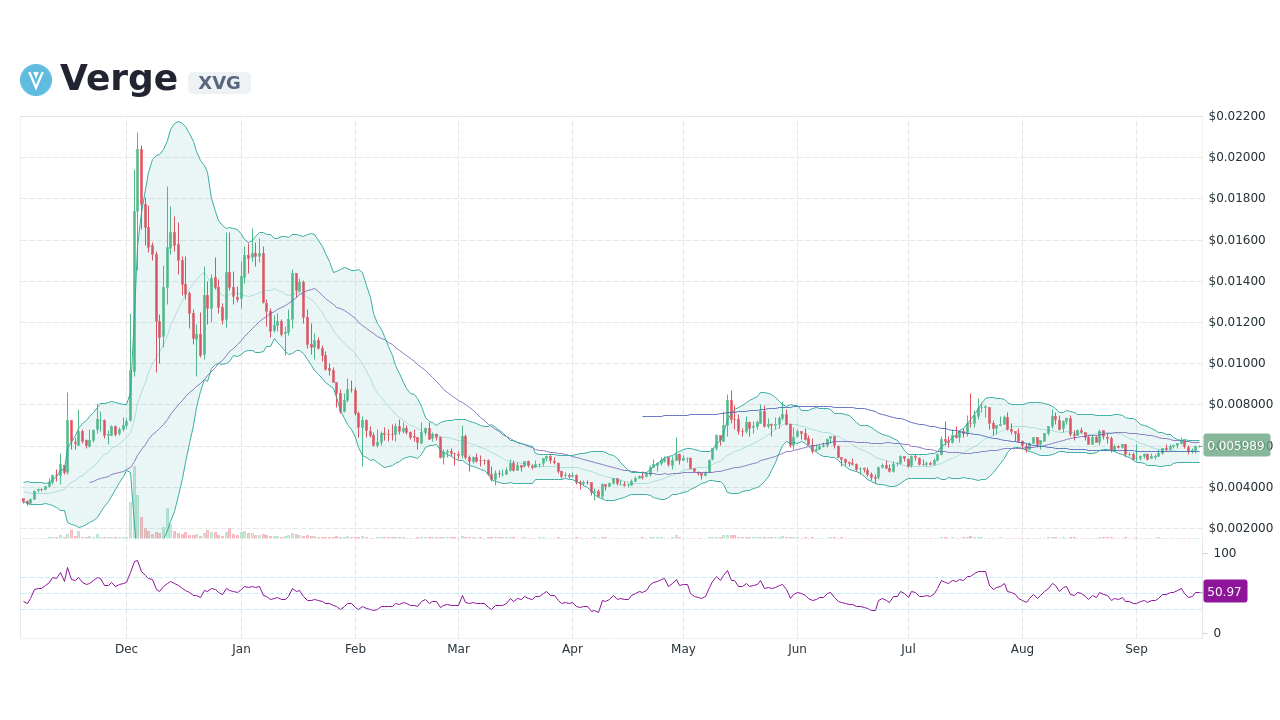Click the purple RSI value tag 50.97

tap(1225, 591)
